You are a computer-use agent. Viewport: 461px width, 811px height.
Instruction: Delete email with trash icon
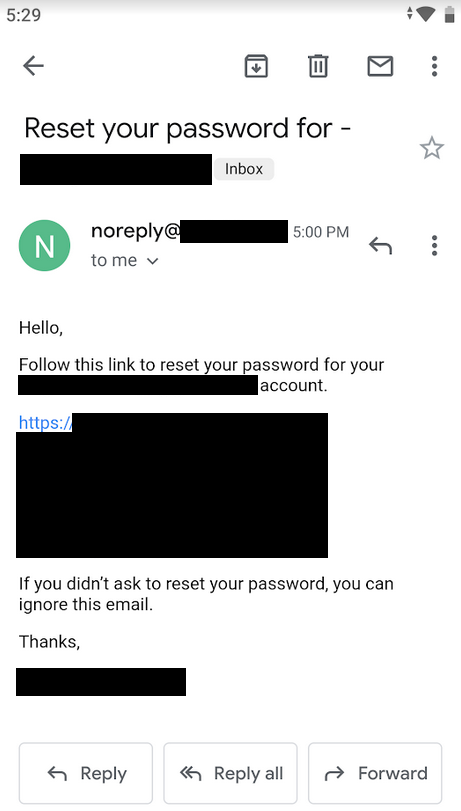click(318, 66)
